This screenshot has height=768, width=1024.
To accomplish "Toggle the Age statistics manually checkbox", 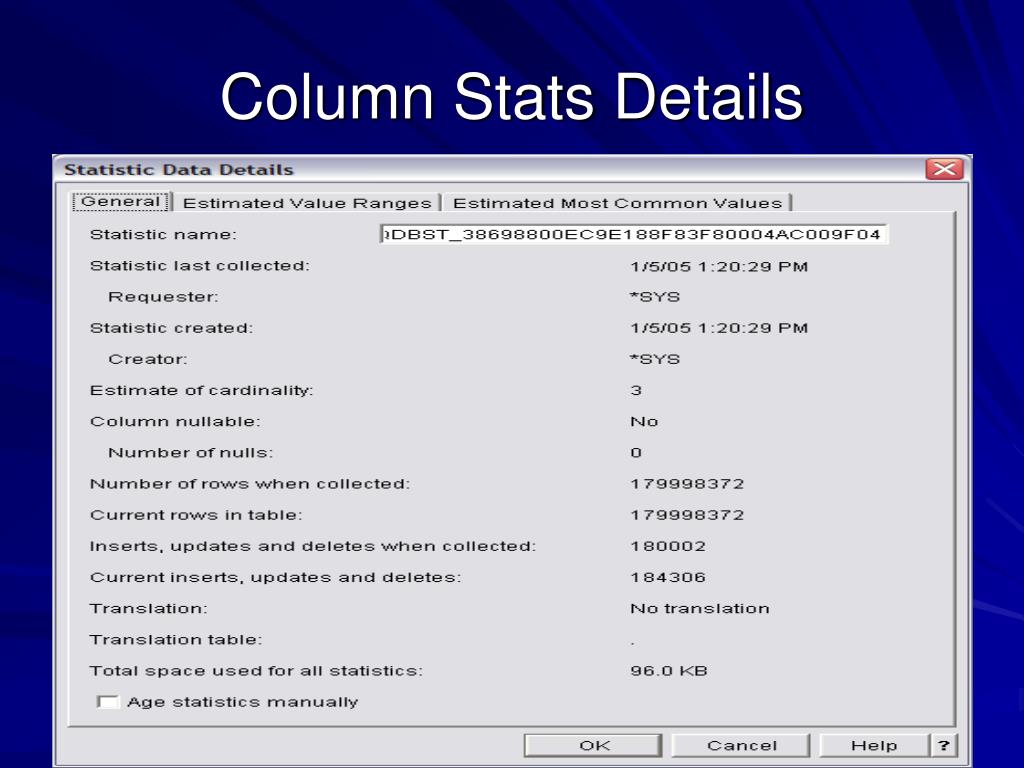I will tap(107, 702).
